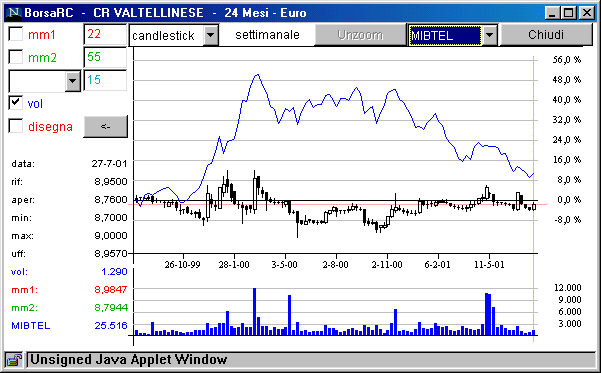The width and height of the screenshot is (601, 373).
Task: Click the 2-8-00 date axis label
Action: [335, 265]
